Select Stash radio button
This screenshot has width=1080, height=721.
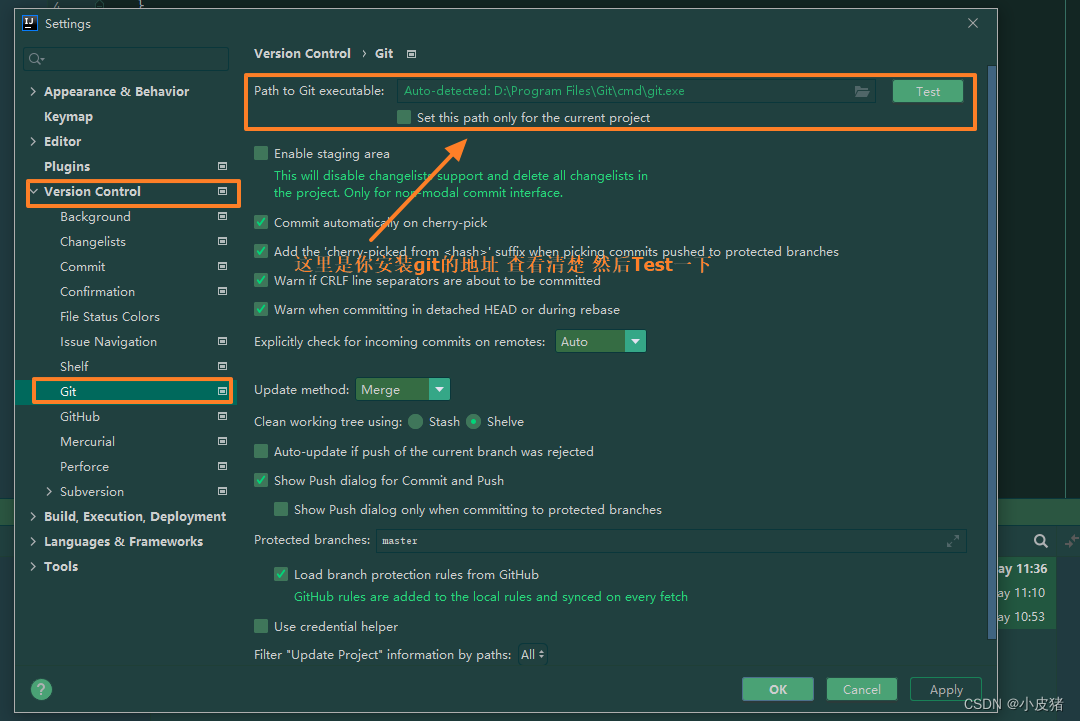click(415, 421)
